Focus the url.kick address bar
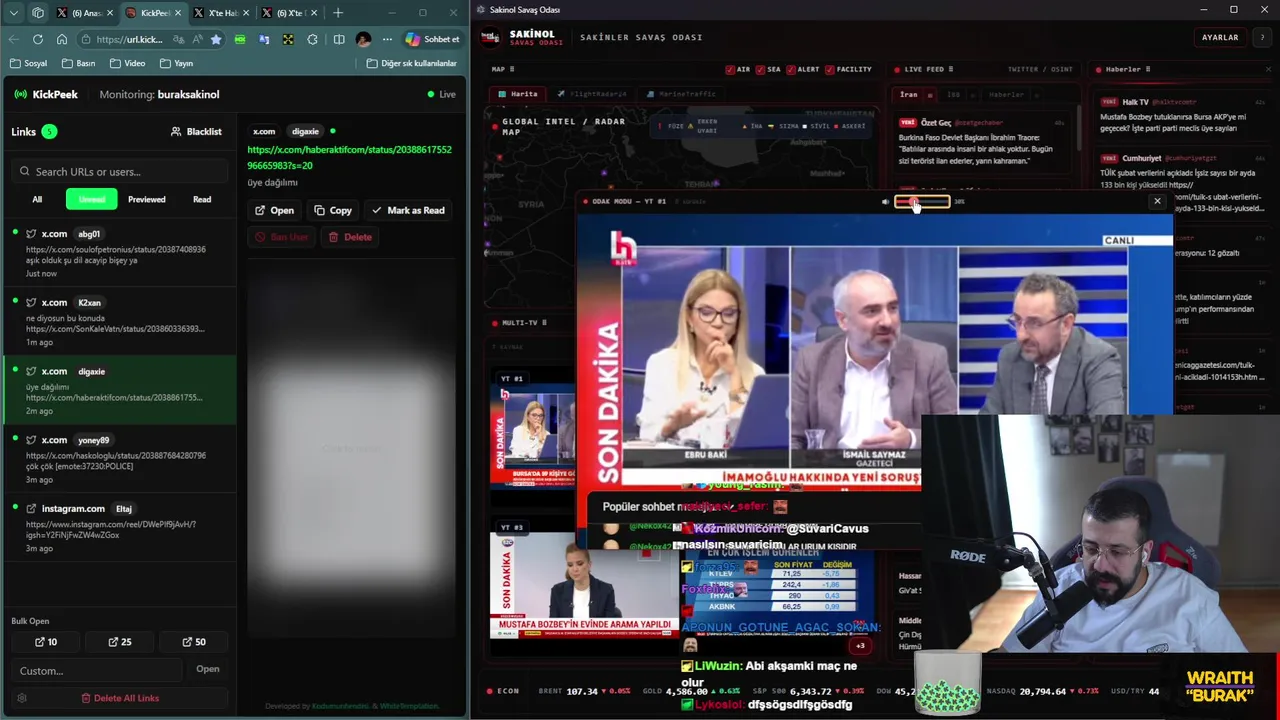 click(130, 39)
